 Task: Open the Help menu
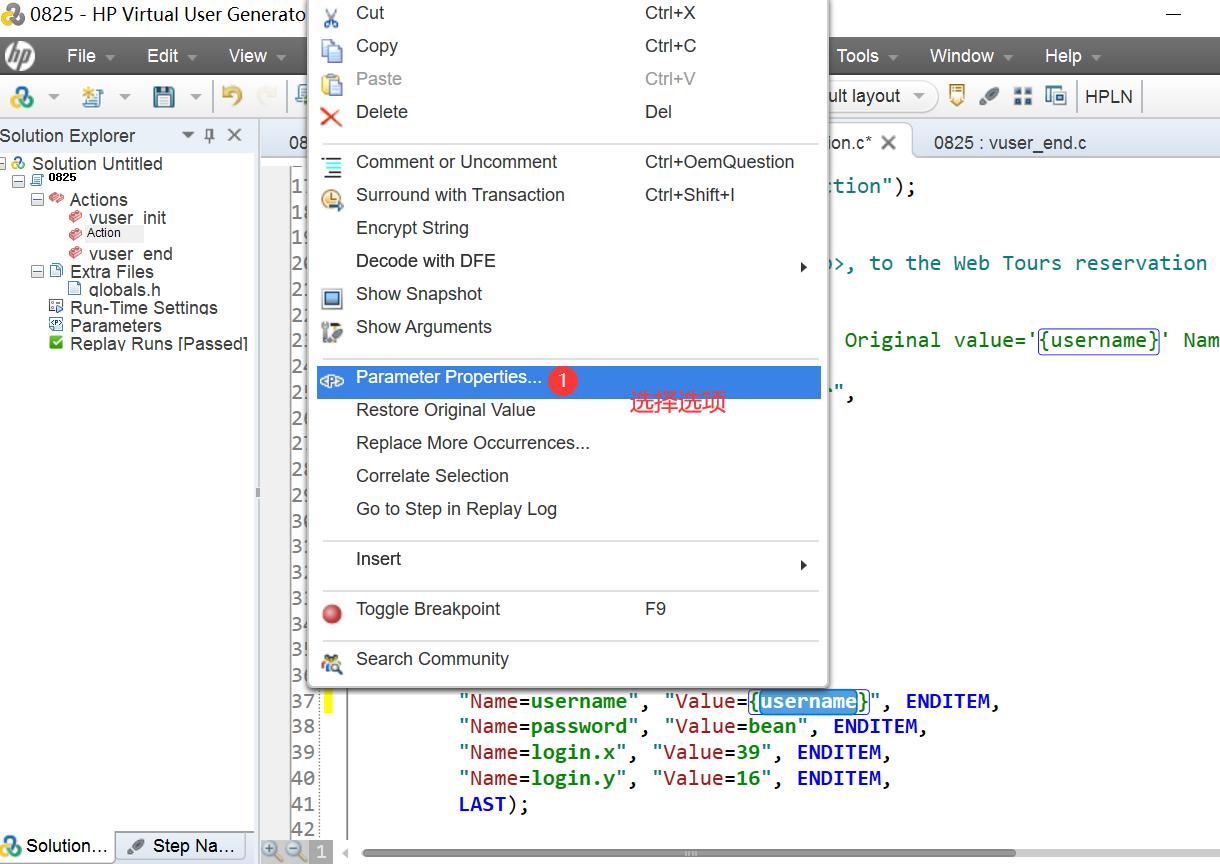(x=1073, y=56)
